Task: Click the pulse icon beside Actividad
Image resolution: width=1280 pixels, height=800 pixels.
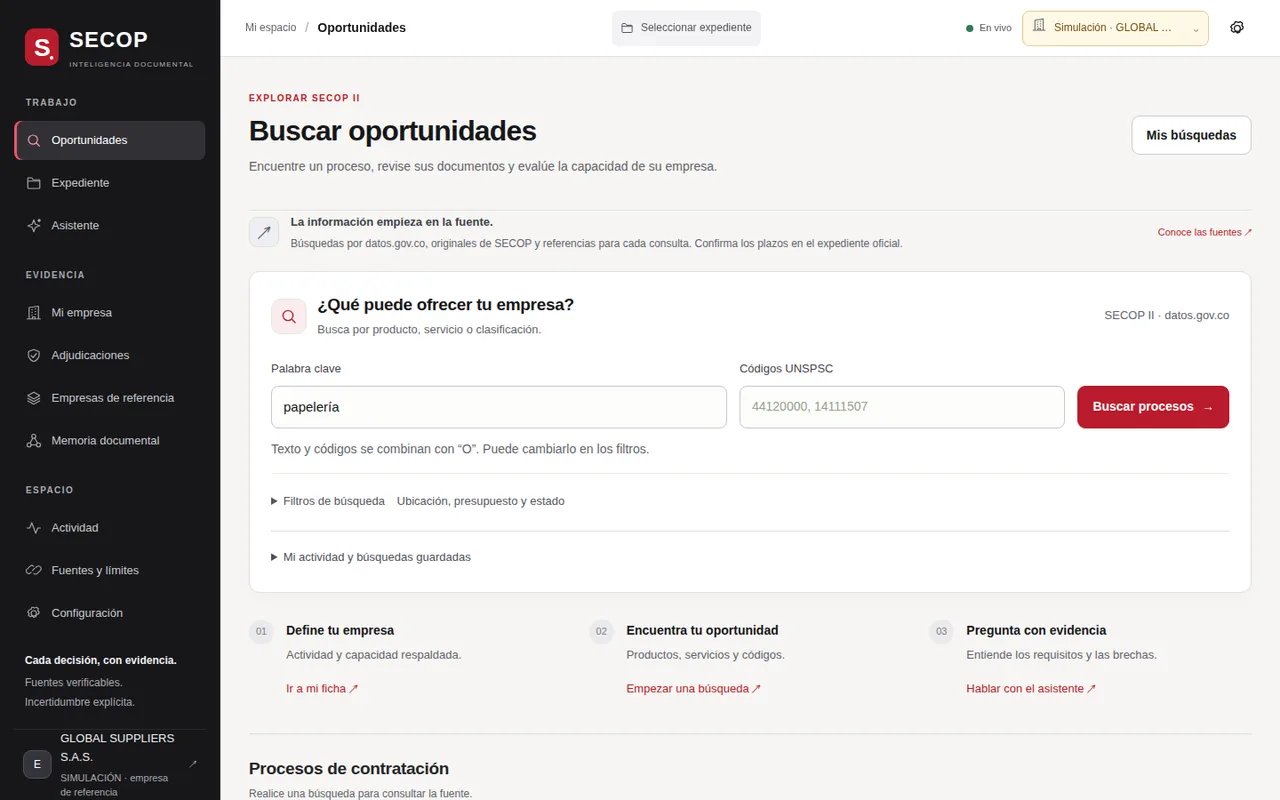Action: pyautogui.click(x=34, y=527)
